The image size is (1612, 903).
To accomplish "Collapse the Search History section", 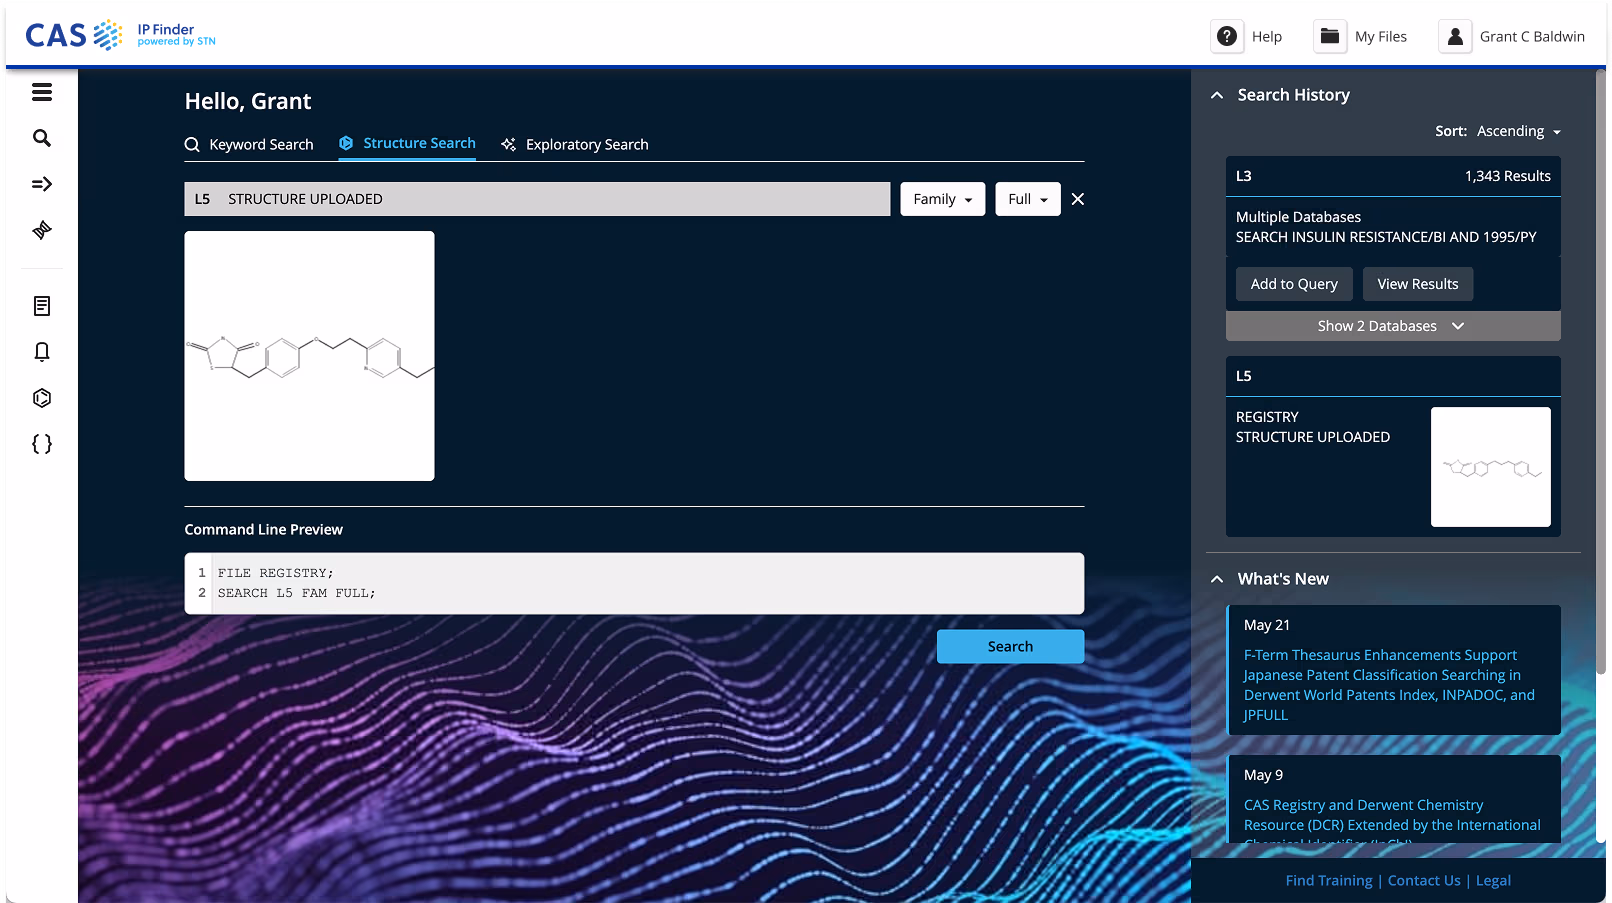I will (1216, 94).
